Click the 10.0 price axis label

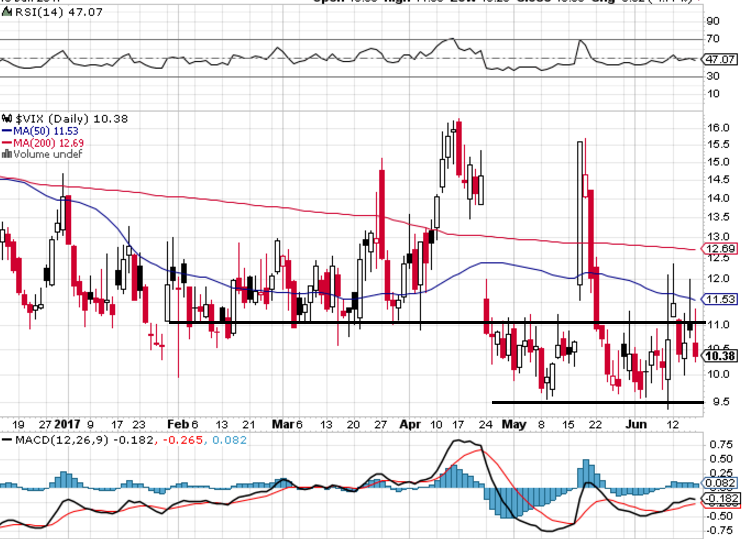point(718,374)
